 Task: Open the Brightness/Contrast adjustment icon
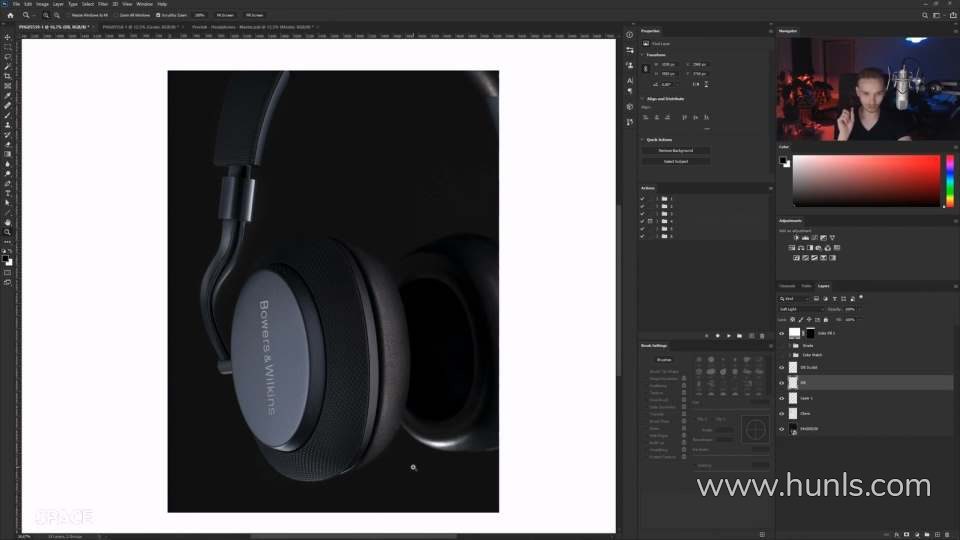pyautogui.click(x=796, y=238)
